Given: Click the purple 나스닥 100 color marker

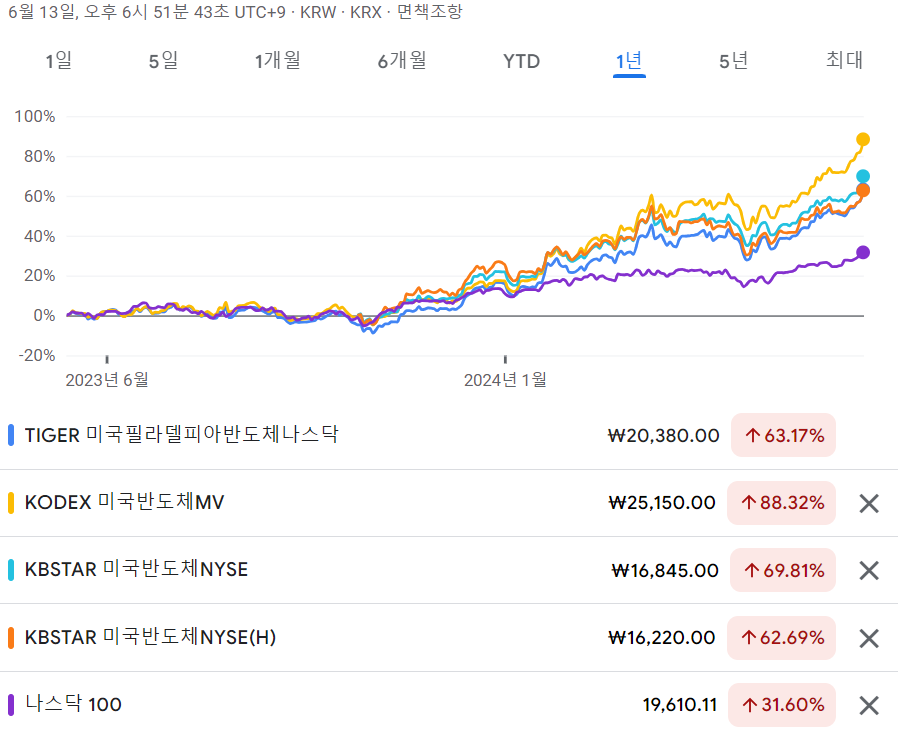Looking at the screenshot, I should 11,704.
